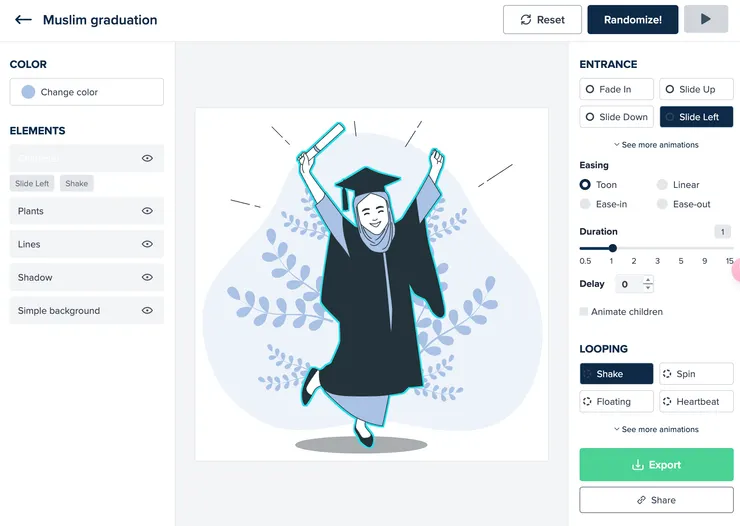Select the Spin looping animation
This screenshot has width=740, height=526.
(696, 374)
